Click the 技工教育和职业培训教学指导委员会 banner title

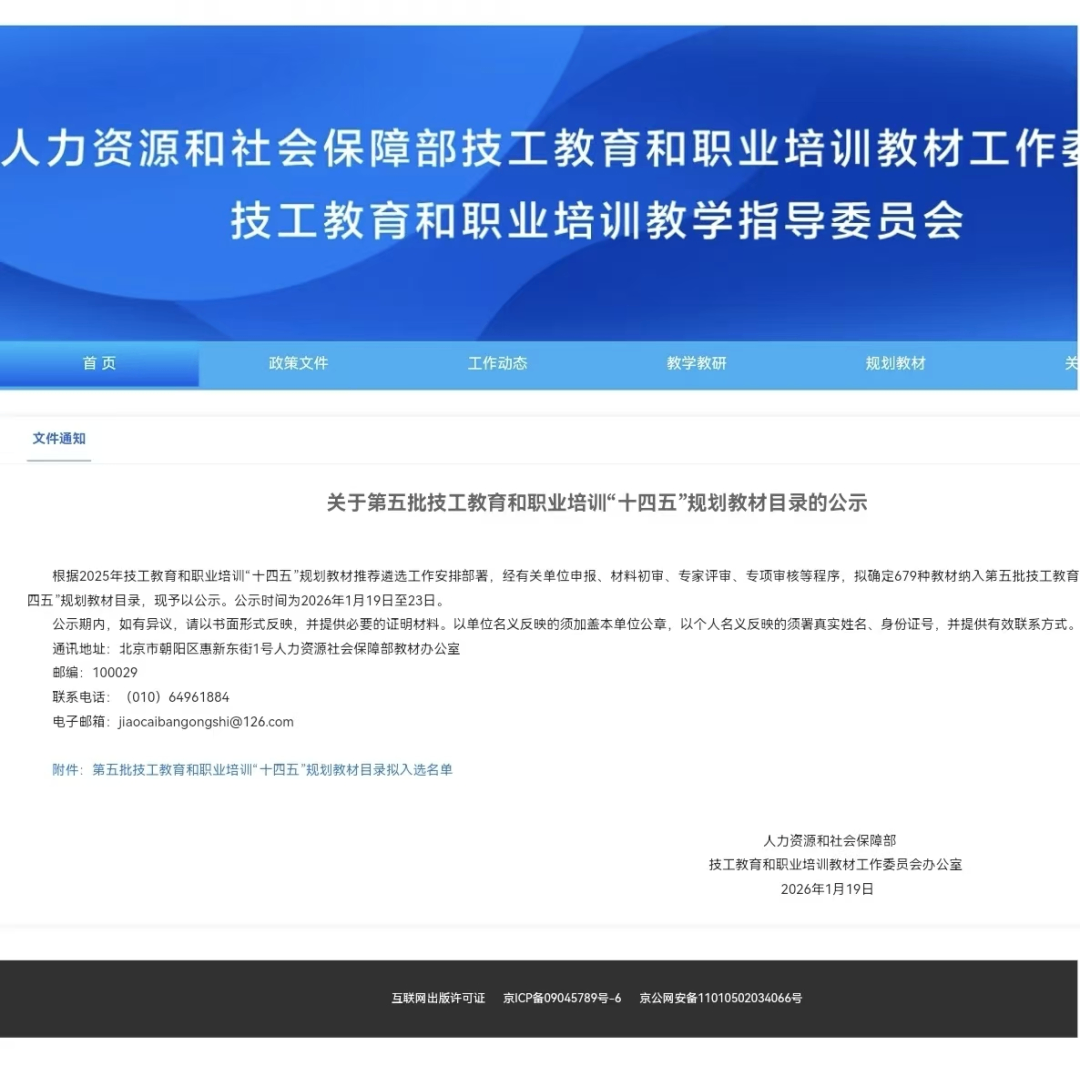click(x=597, y=221)
